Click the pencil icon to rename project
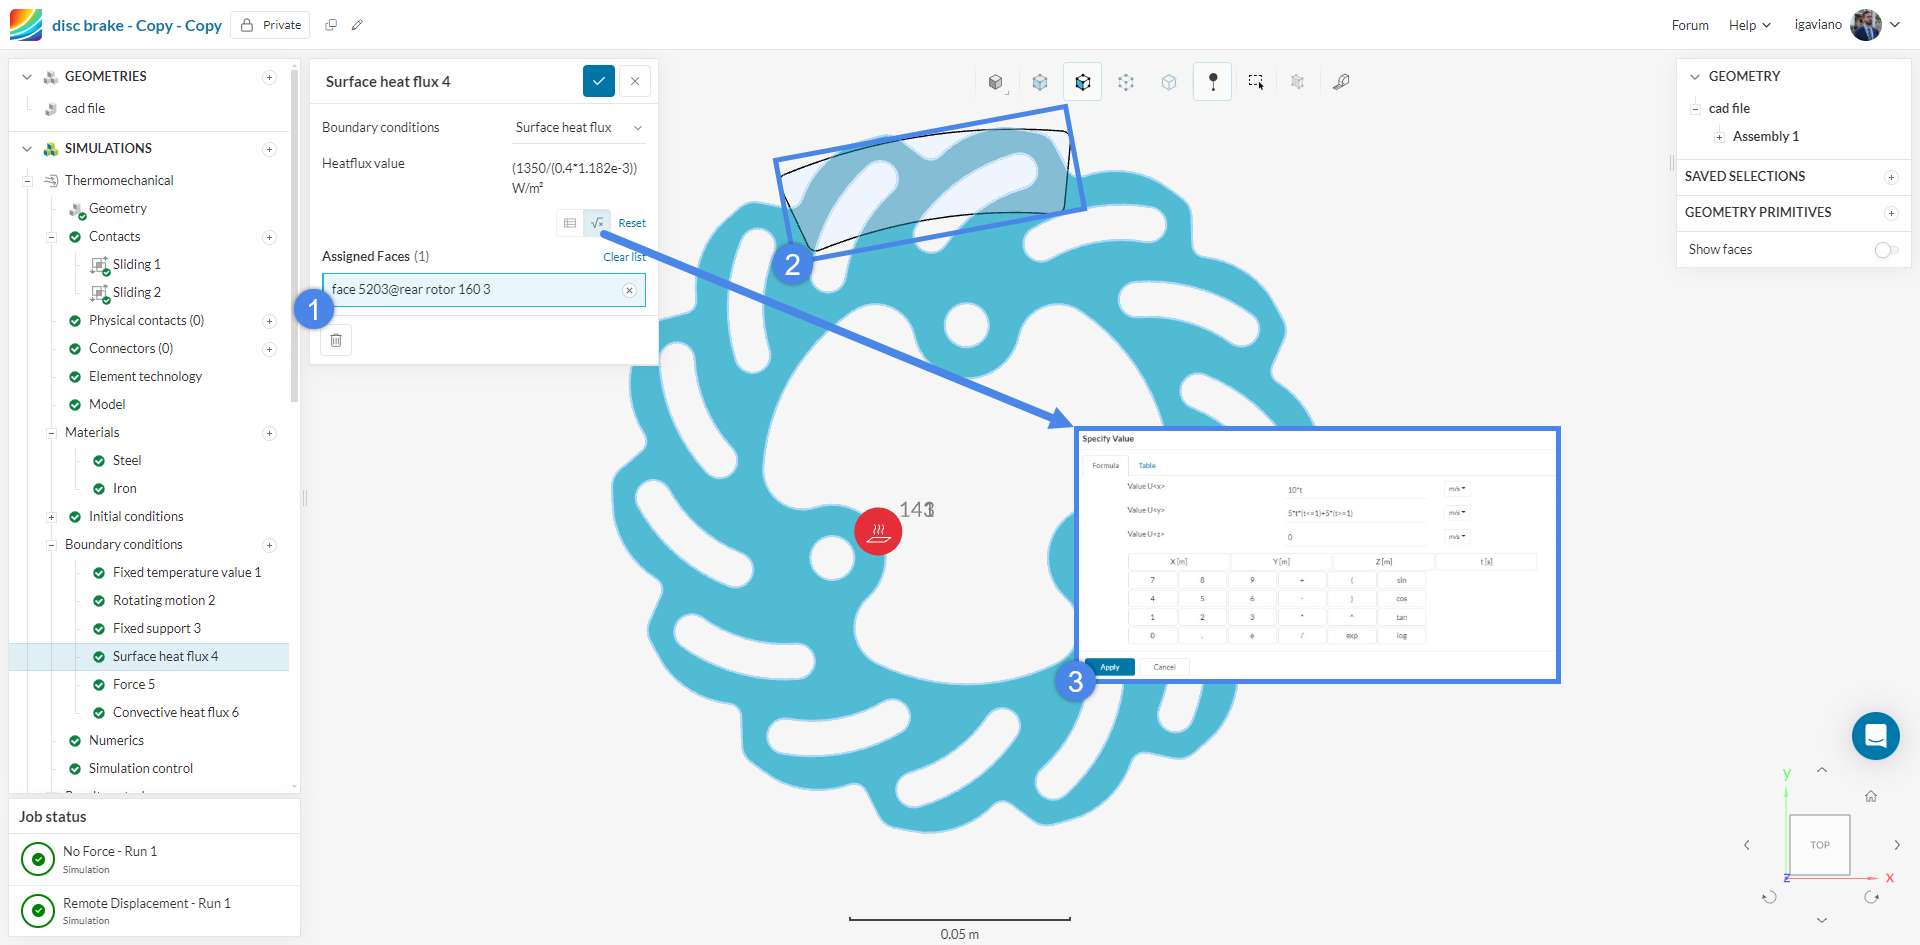The height and width of the screenshot is (945, 1920). click(357, 25)
